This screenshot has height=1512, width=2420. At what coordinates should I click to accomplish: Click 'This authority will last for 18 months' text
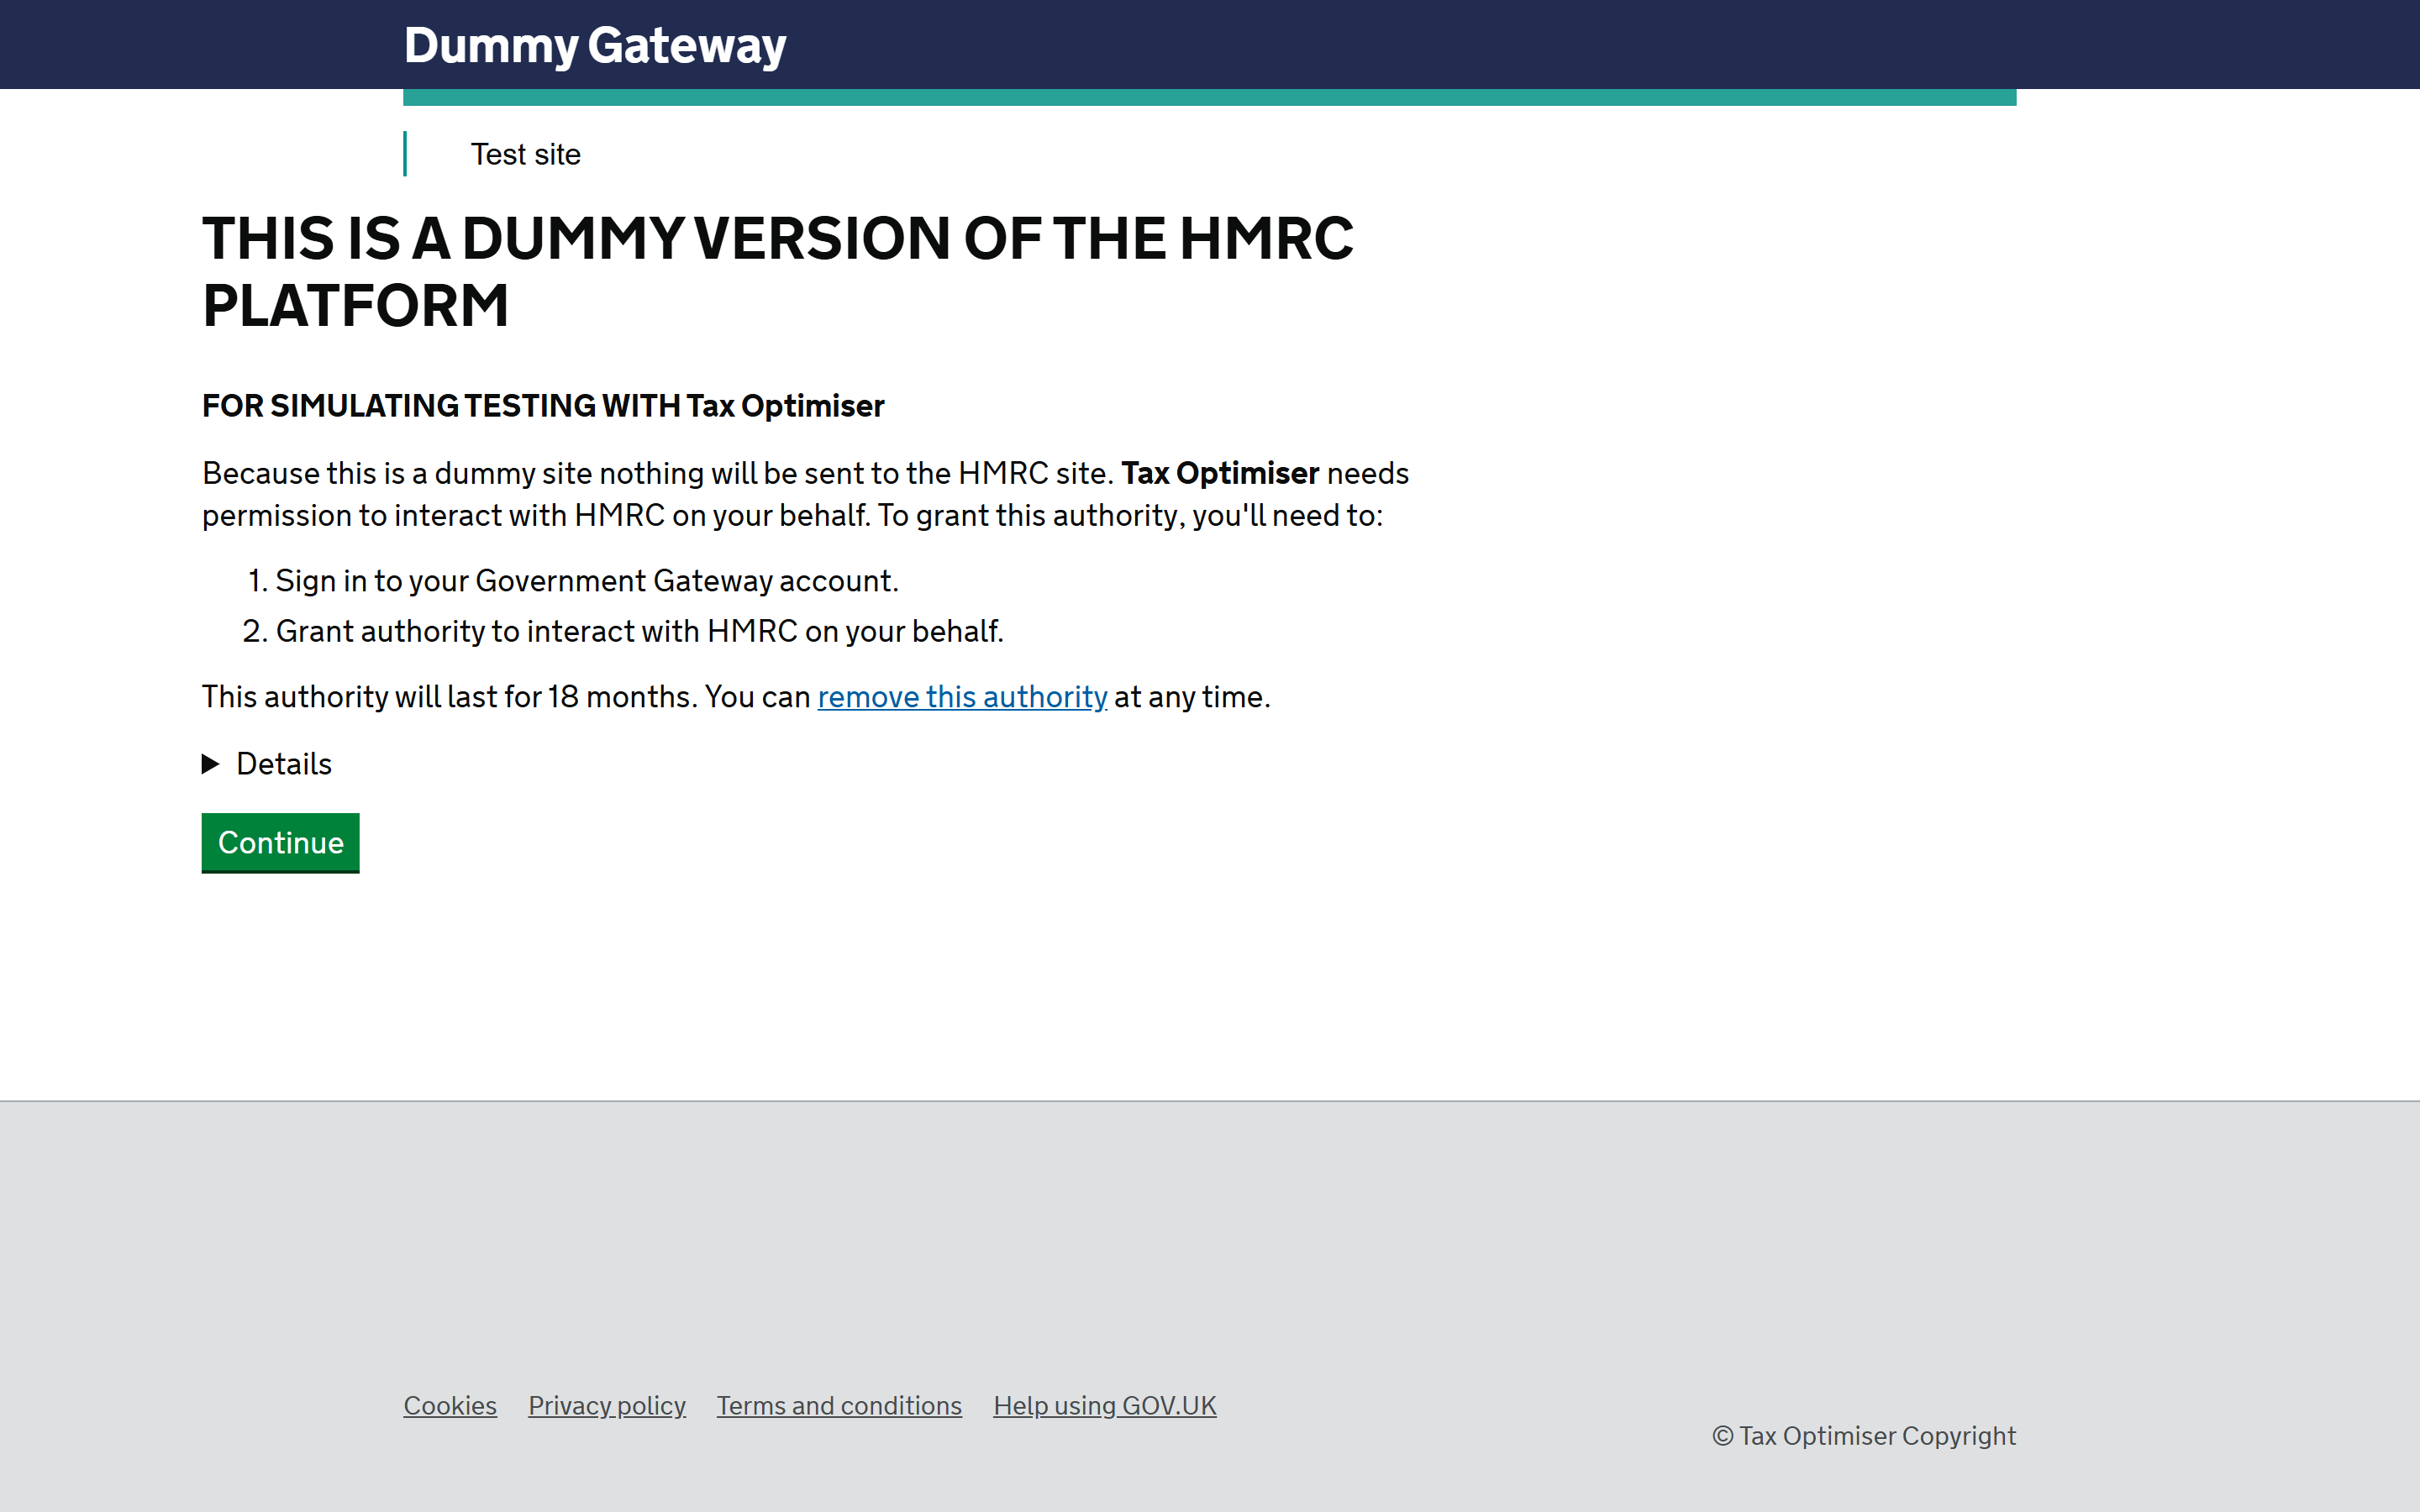[x=449, y=697]
